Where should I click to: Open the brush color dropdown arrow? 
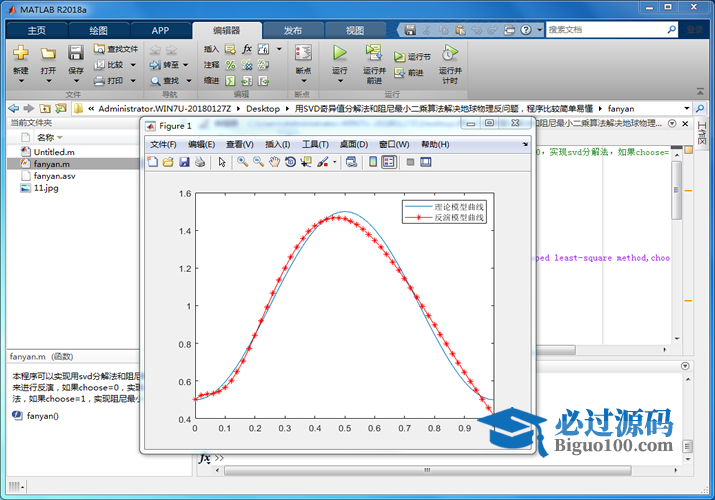pos(335,162)
